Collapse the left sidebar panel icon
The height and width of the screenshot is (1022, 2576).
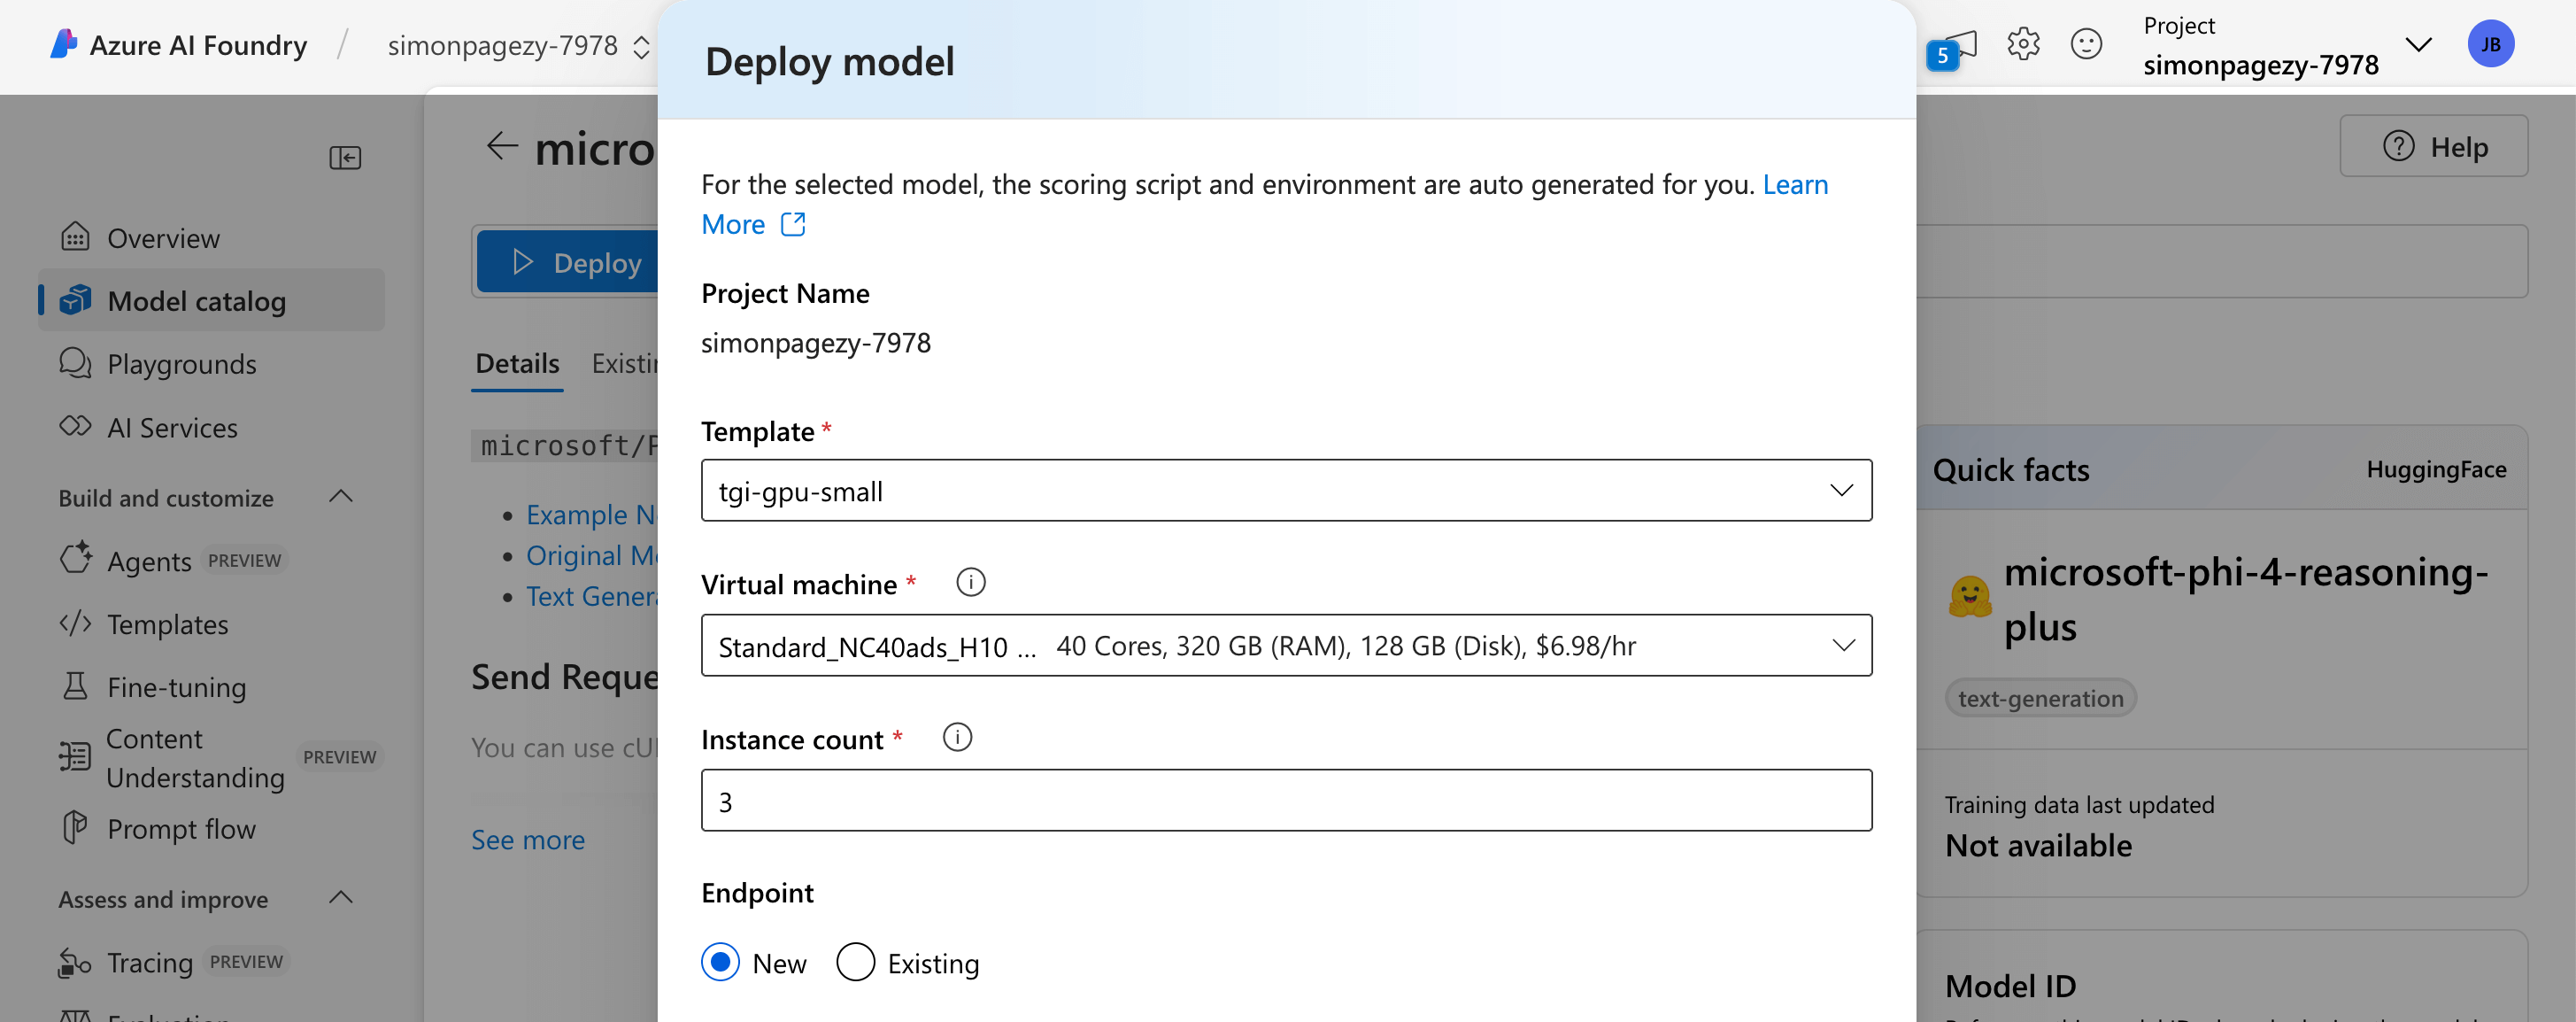345,158
